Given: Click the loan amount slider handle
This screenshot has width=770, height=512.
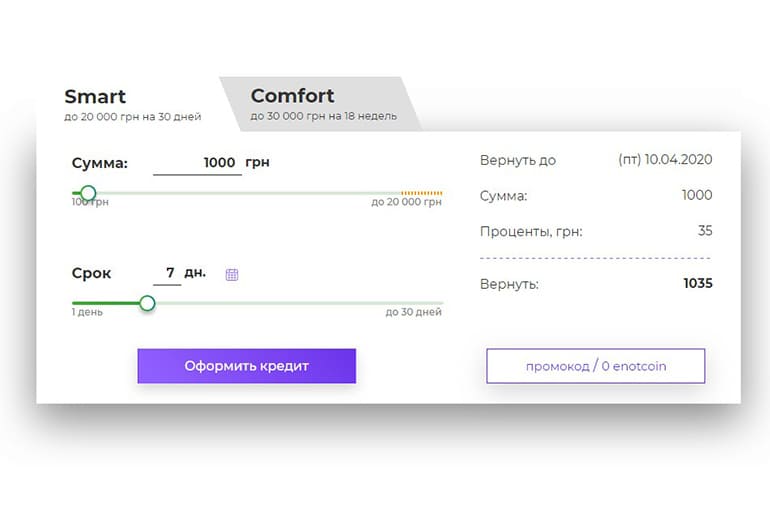Looking at the screenshot, I should tap(88, 193).
